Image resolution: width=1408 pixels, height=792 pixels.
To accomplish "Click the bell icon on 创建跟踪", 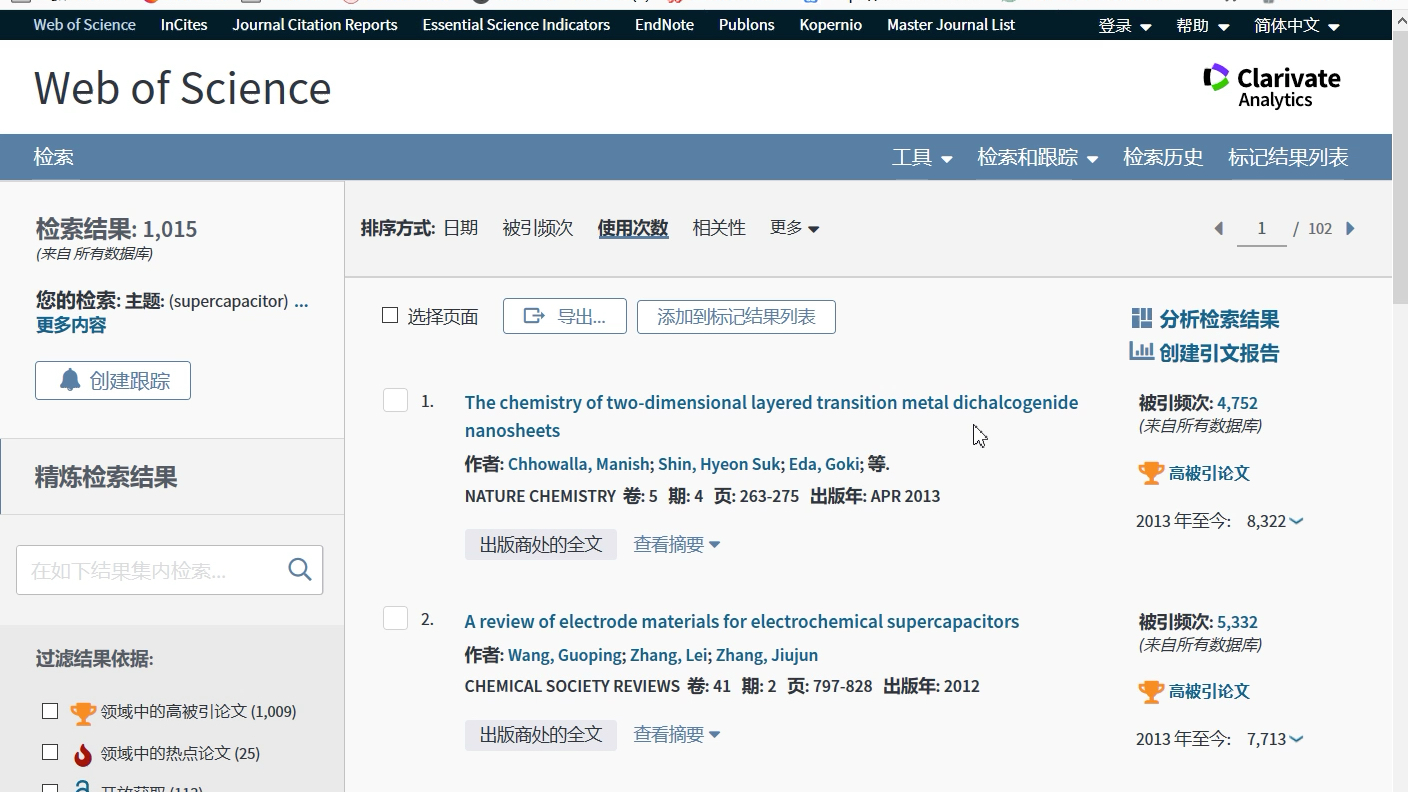I will [69, 380].
